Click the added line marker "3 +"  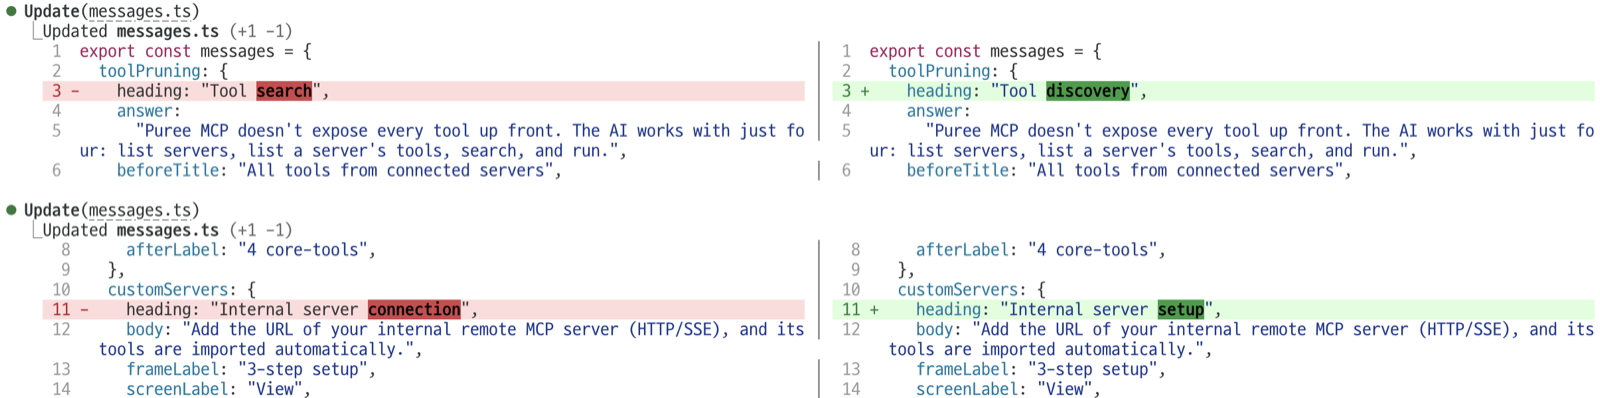click(x=855, y=91)
